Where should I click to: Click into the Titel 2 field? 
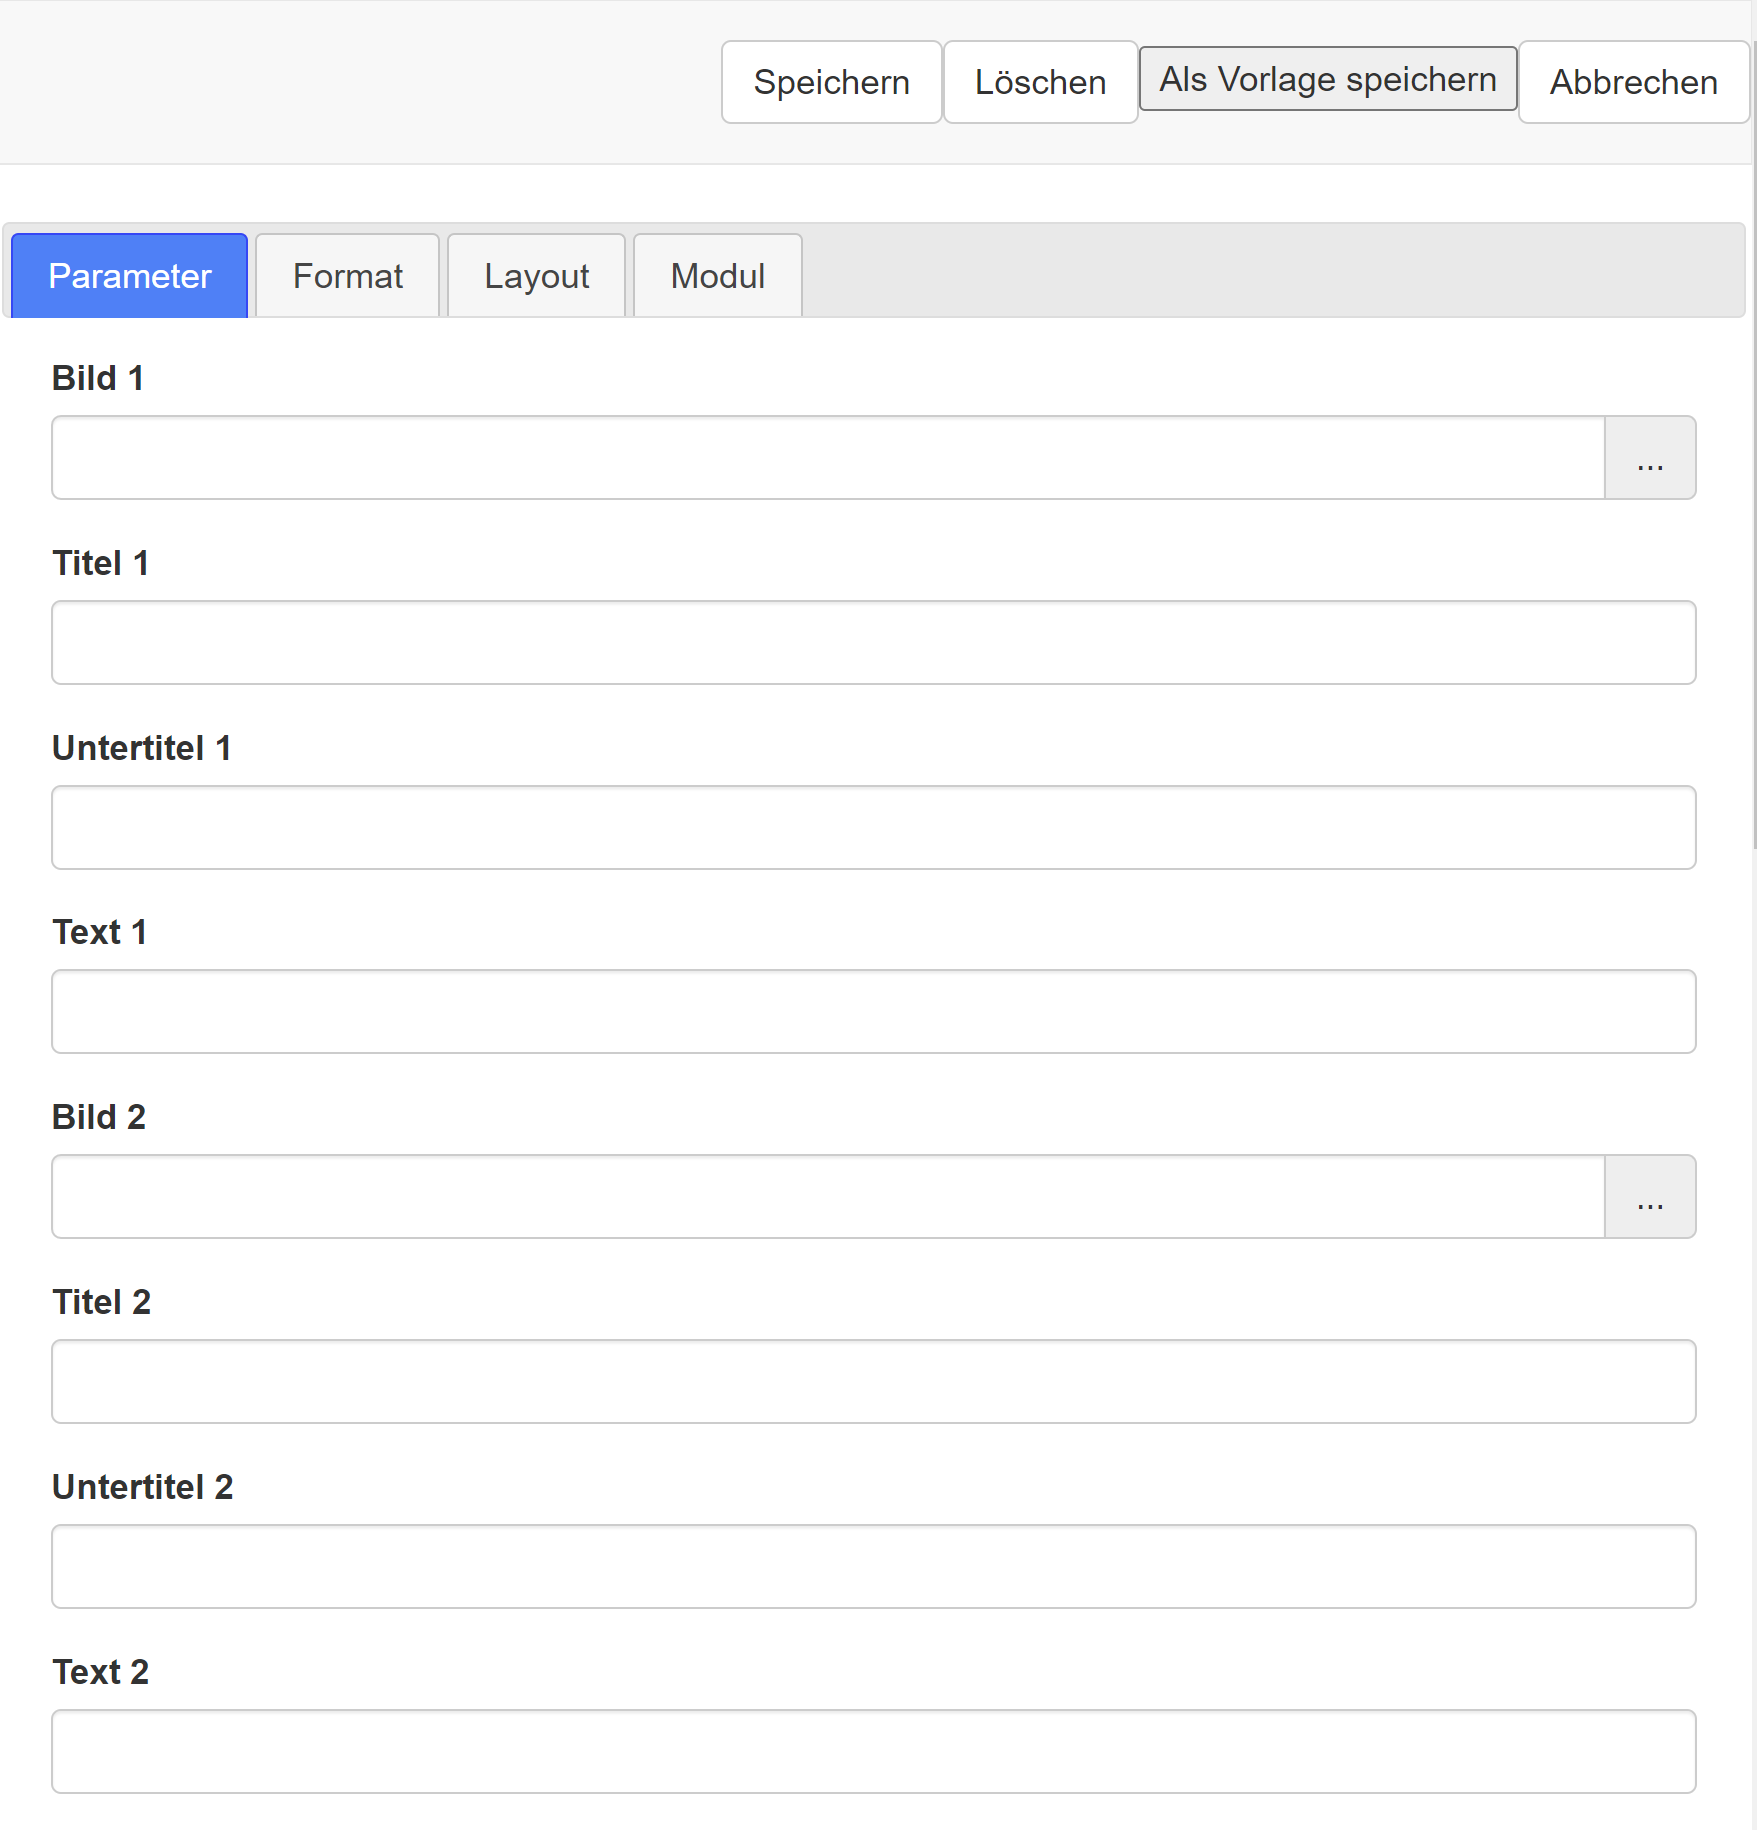[x=874, y=1382]
